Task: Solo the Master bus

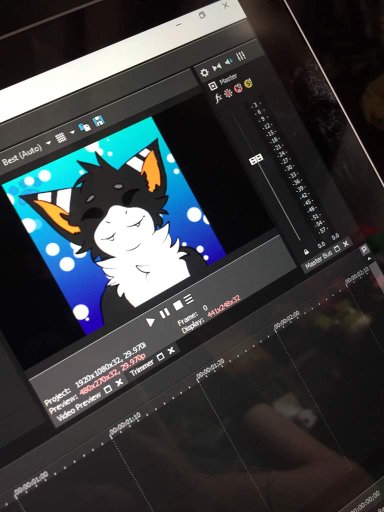Action: 248,84
